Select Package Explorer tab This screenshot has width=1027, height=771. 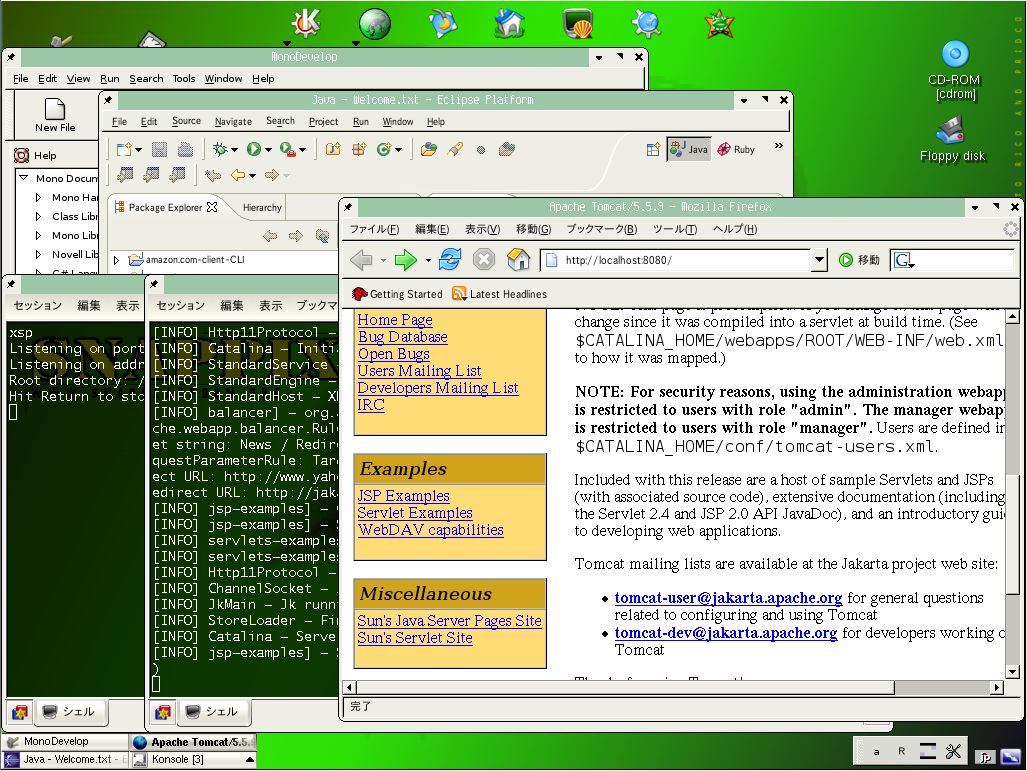[165, 207]
